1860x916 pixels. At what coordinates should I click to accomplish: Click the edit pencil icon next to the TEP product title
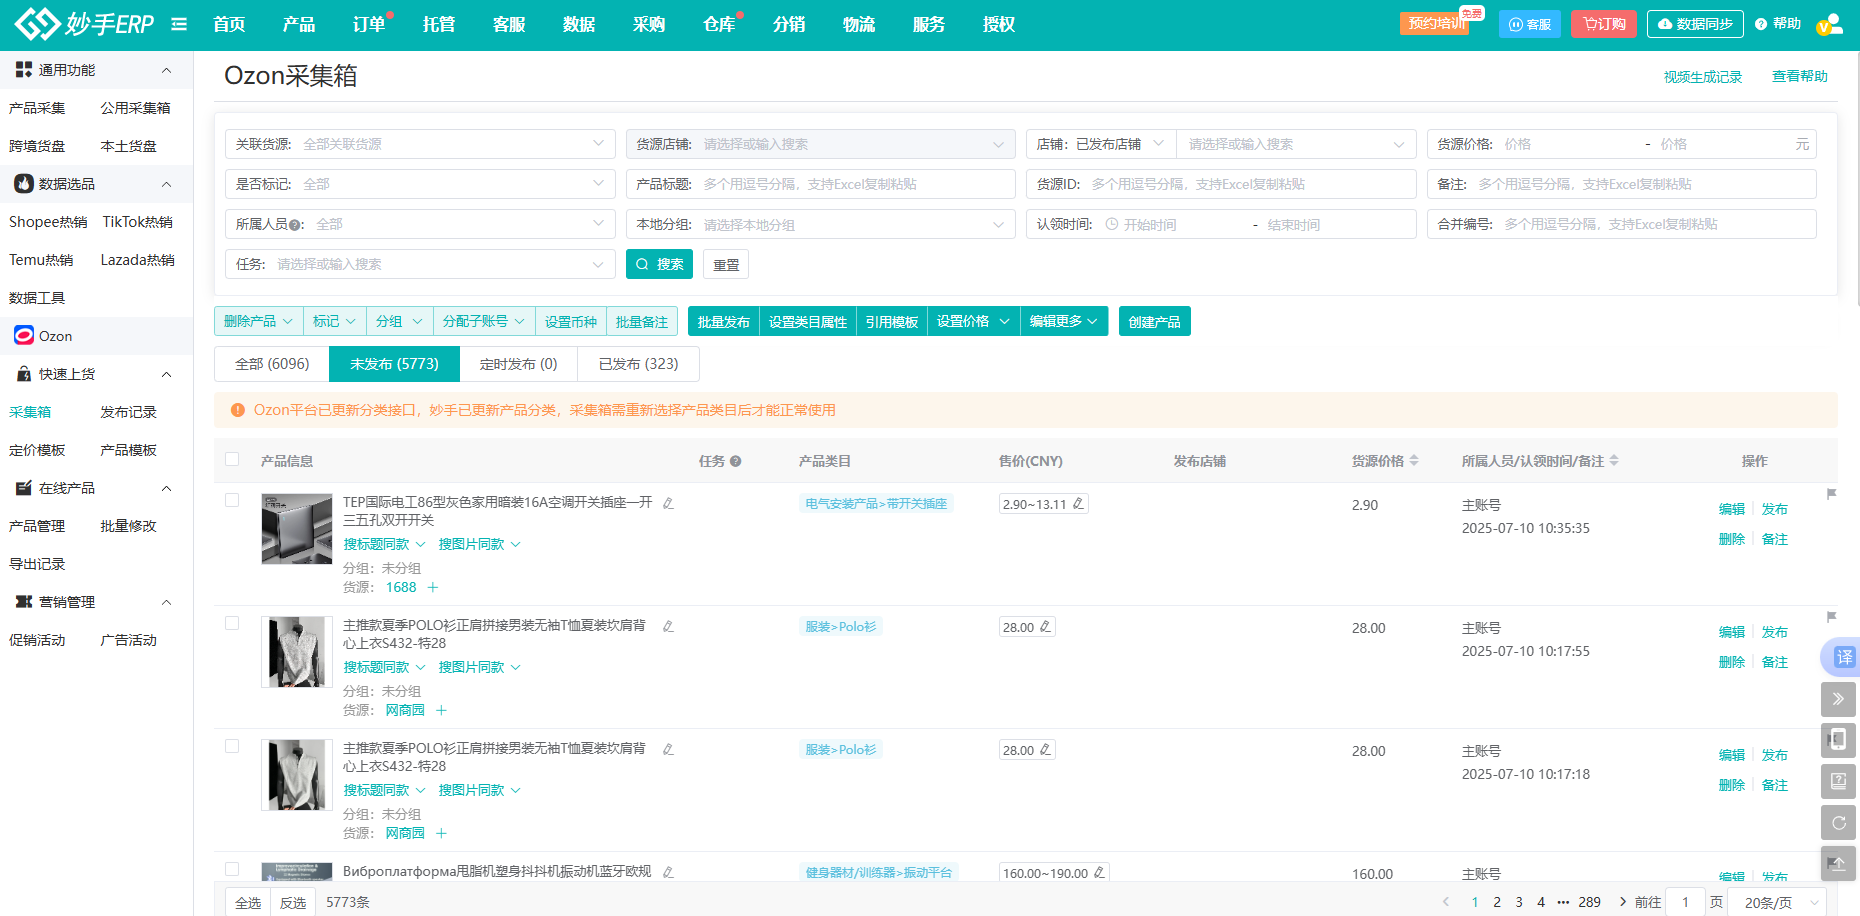click(x=668, y=503)
